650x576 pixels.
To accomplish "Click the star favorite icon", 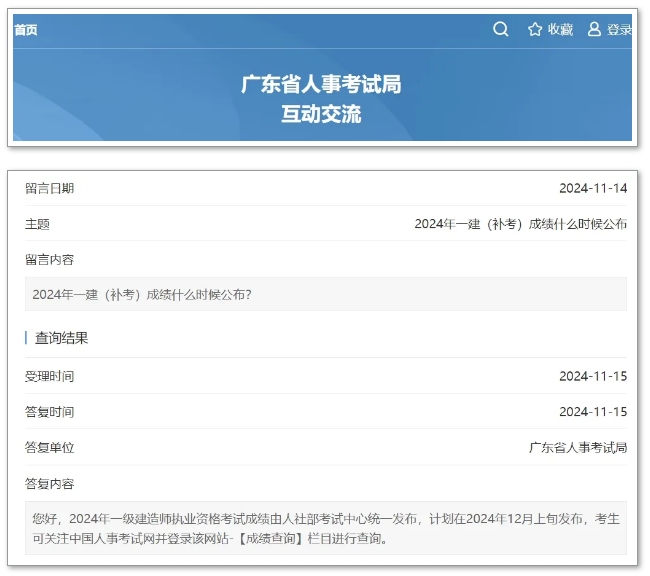I will [535, 29].
